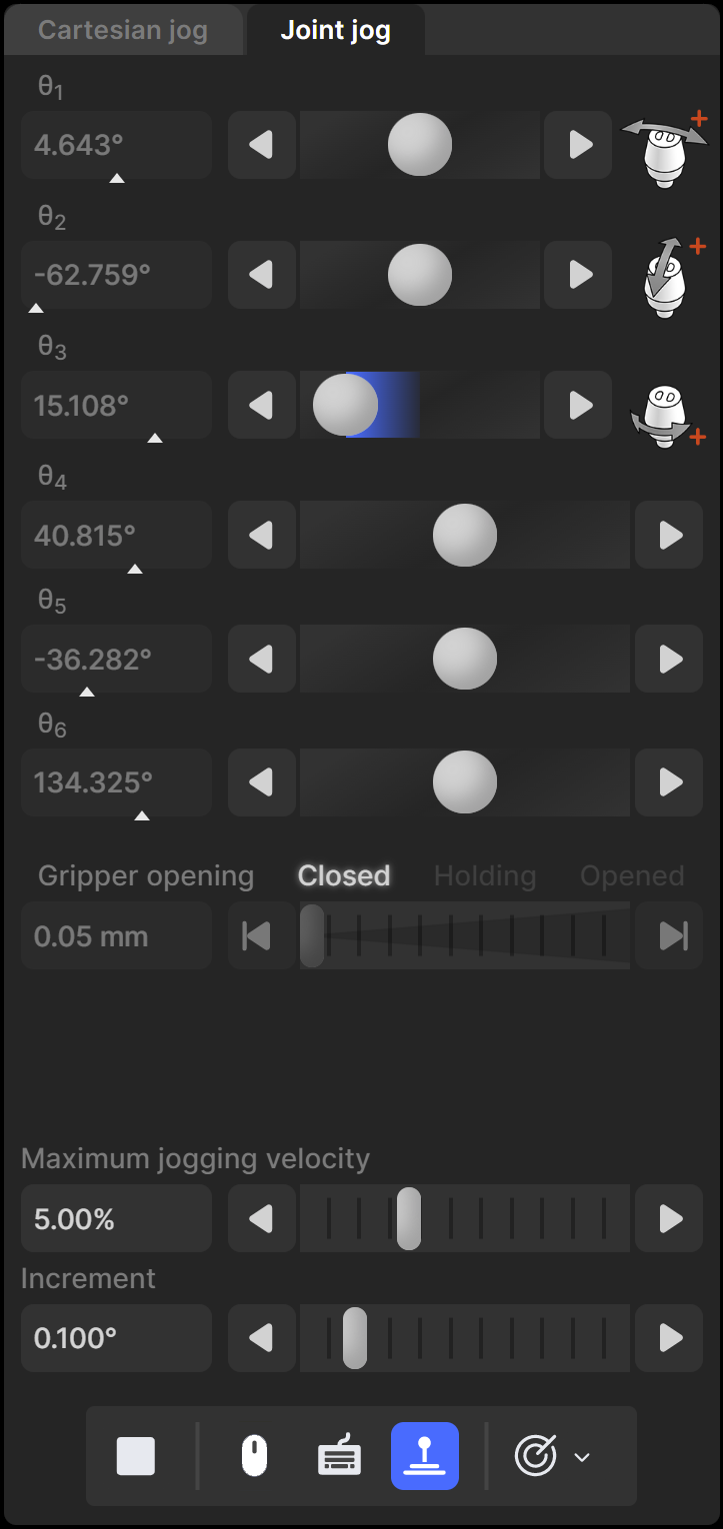Screen dimensions: 723x1529
Task: Click the Opened gripper state label
Action: pos(632,876)
